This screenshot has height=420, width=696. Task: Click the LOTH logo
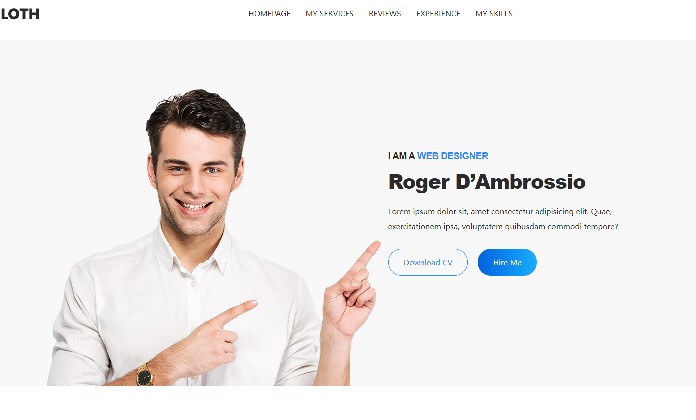20,14
